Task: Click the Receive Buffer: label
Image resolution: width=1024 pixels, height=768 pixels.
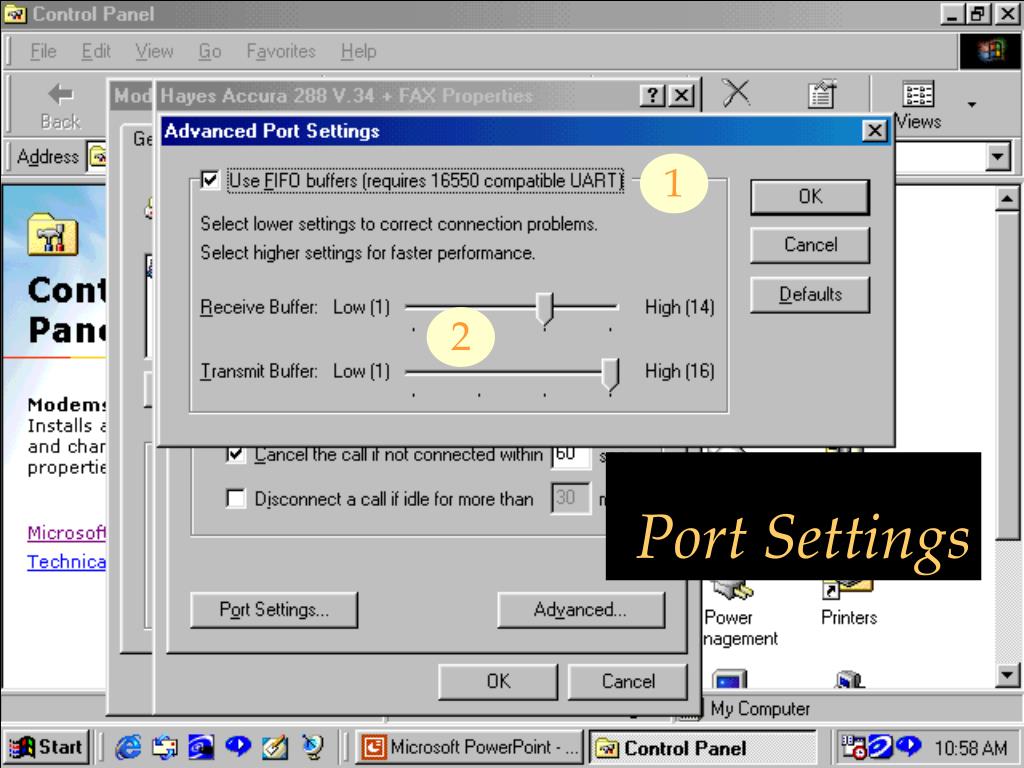Action: pyautogui.click(x=259, y=307)
